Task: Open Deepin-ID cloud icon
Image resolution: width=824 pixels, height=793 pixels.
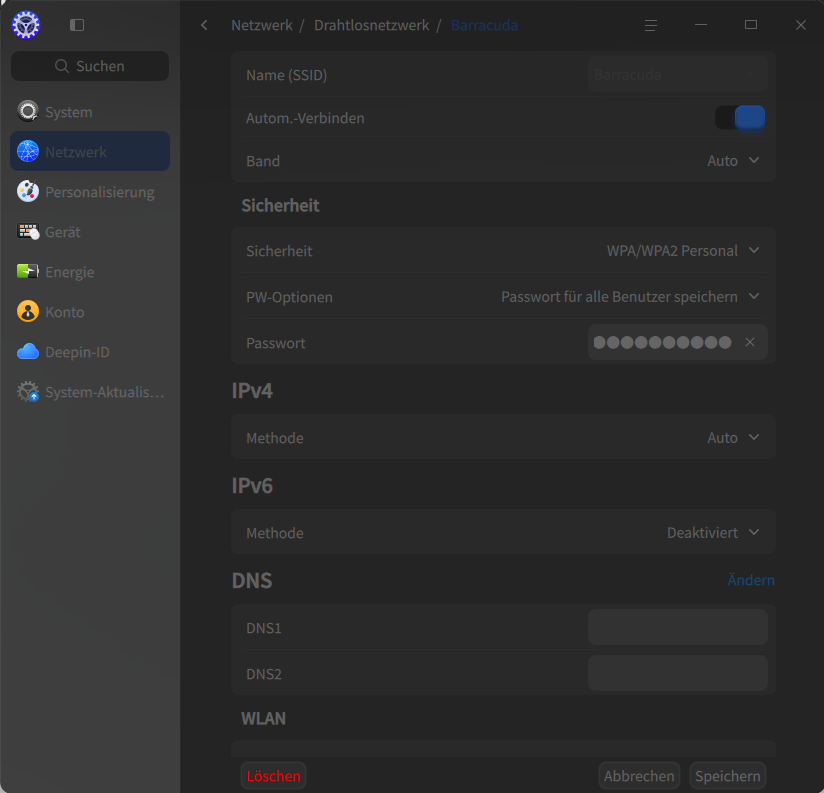Action: tap(28, 352)
